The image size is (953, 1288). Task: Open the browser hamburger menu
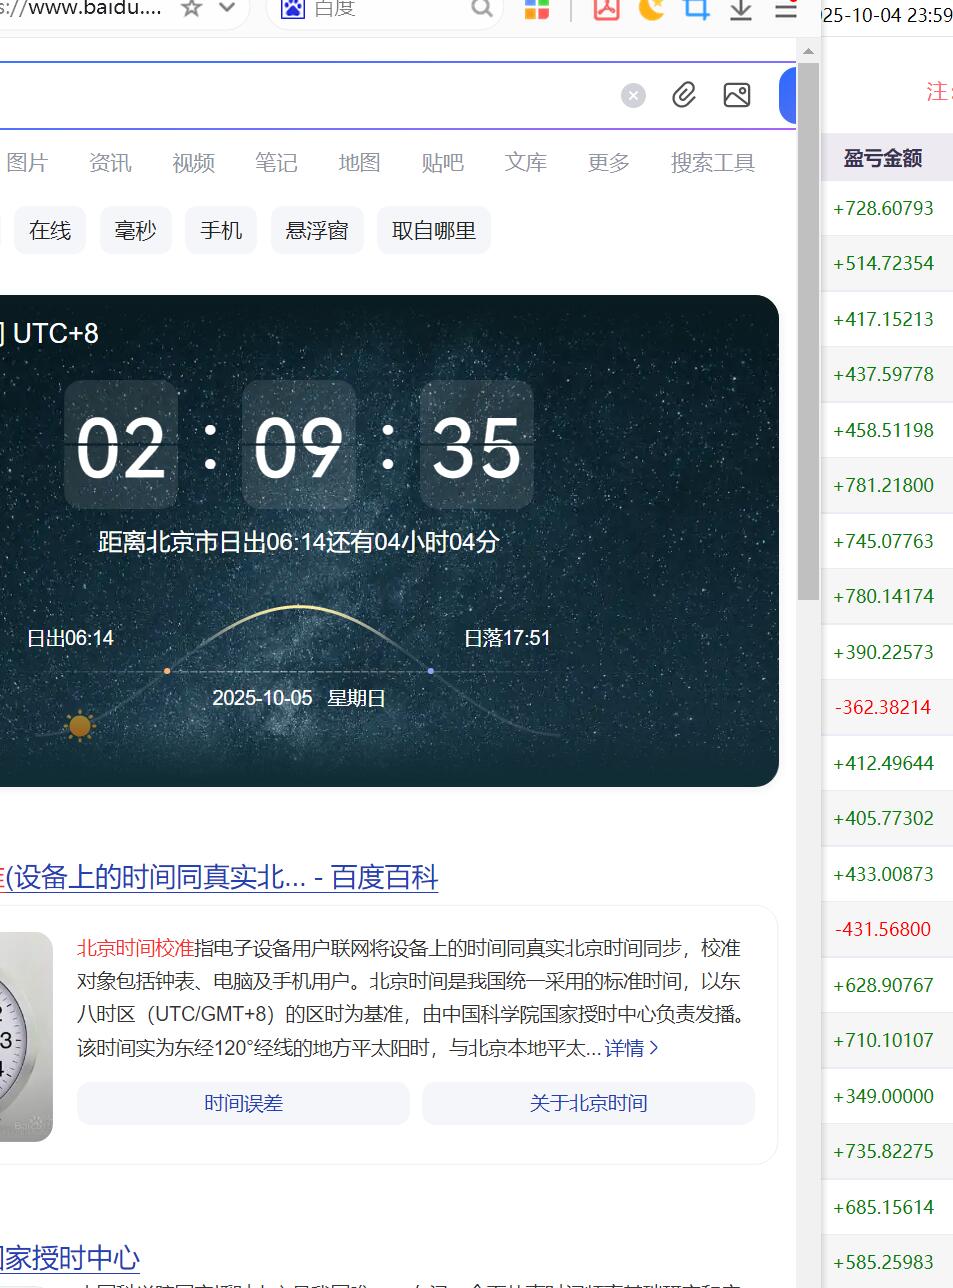(x=786, y=9)
